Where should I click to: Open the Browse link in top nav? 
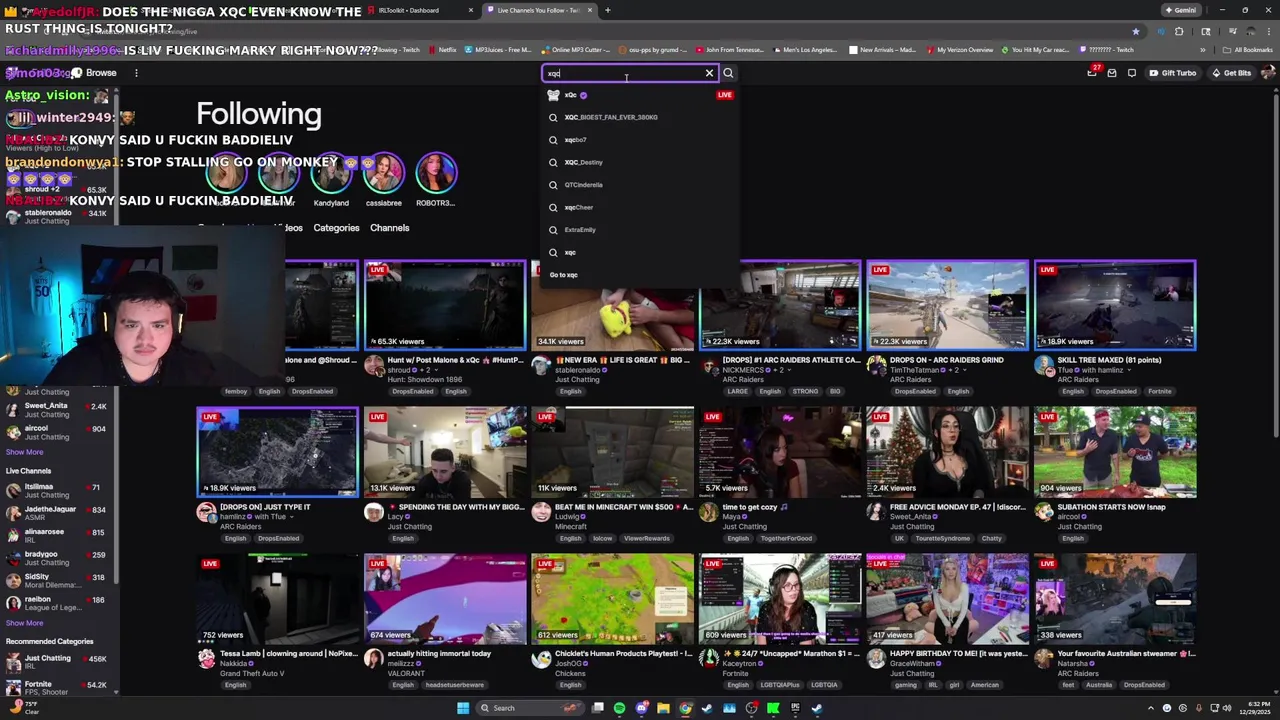[101, 73]
